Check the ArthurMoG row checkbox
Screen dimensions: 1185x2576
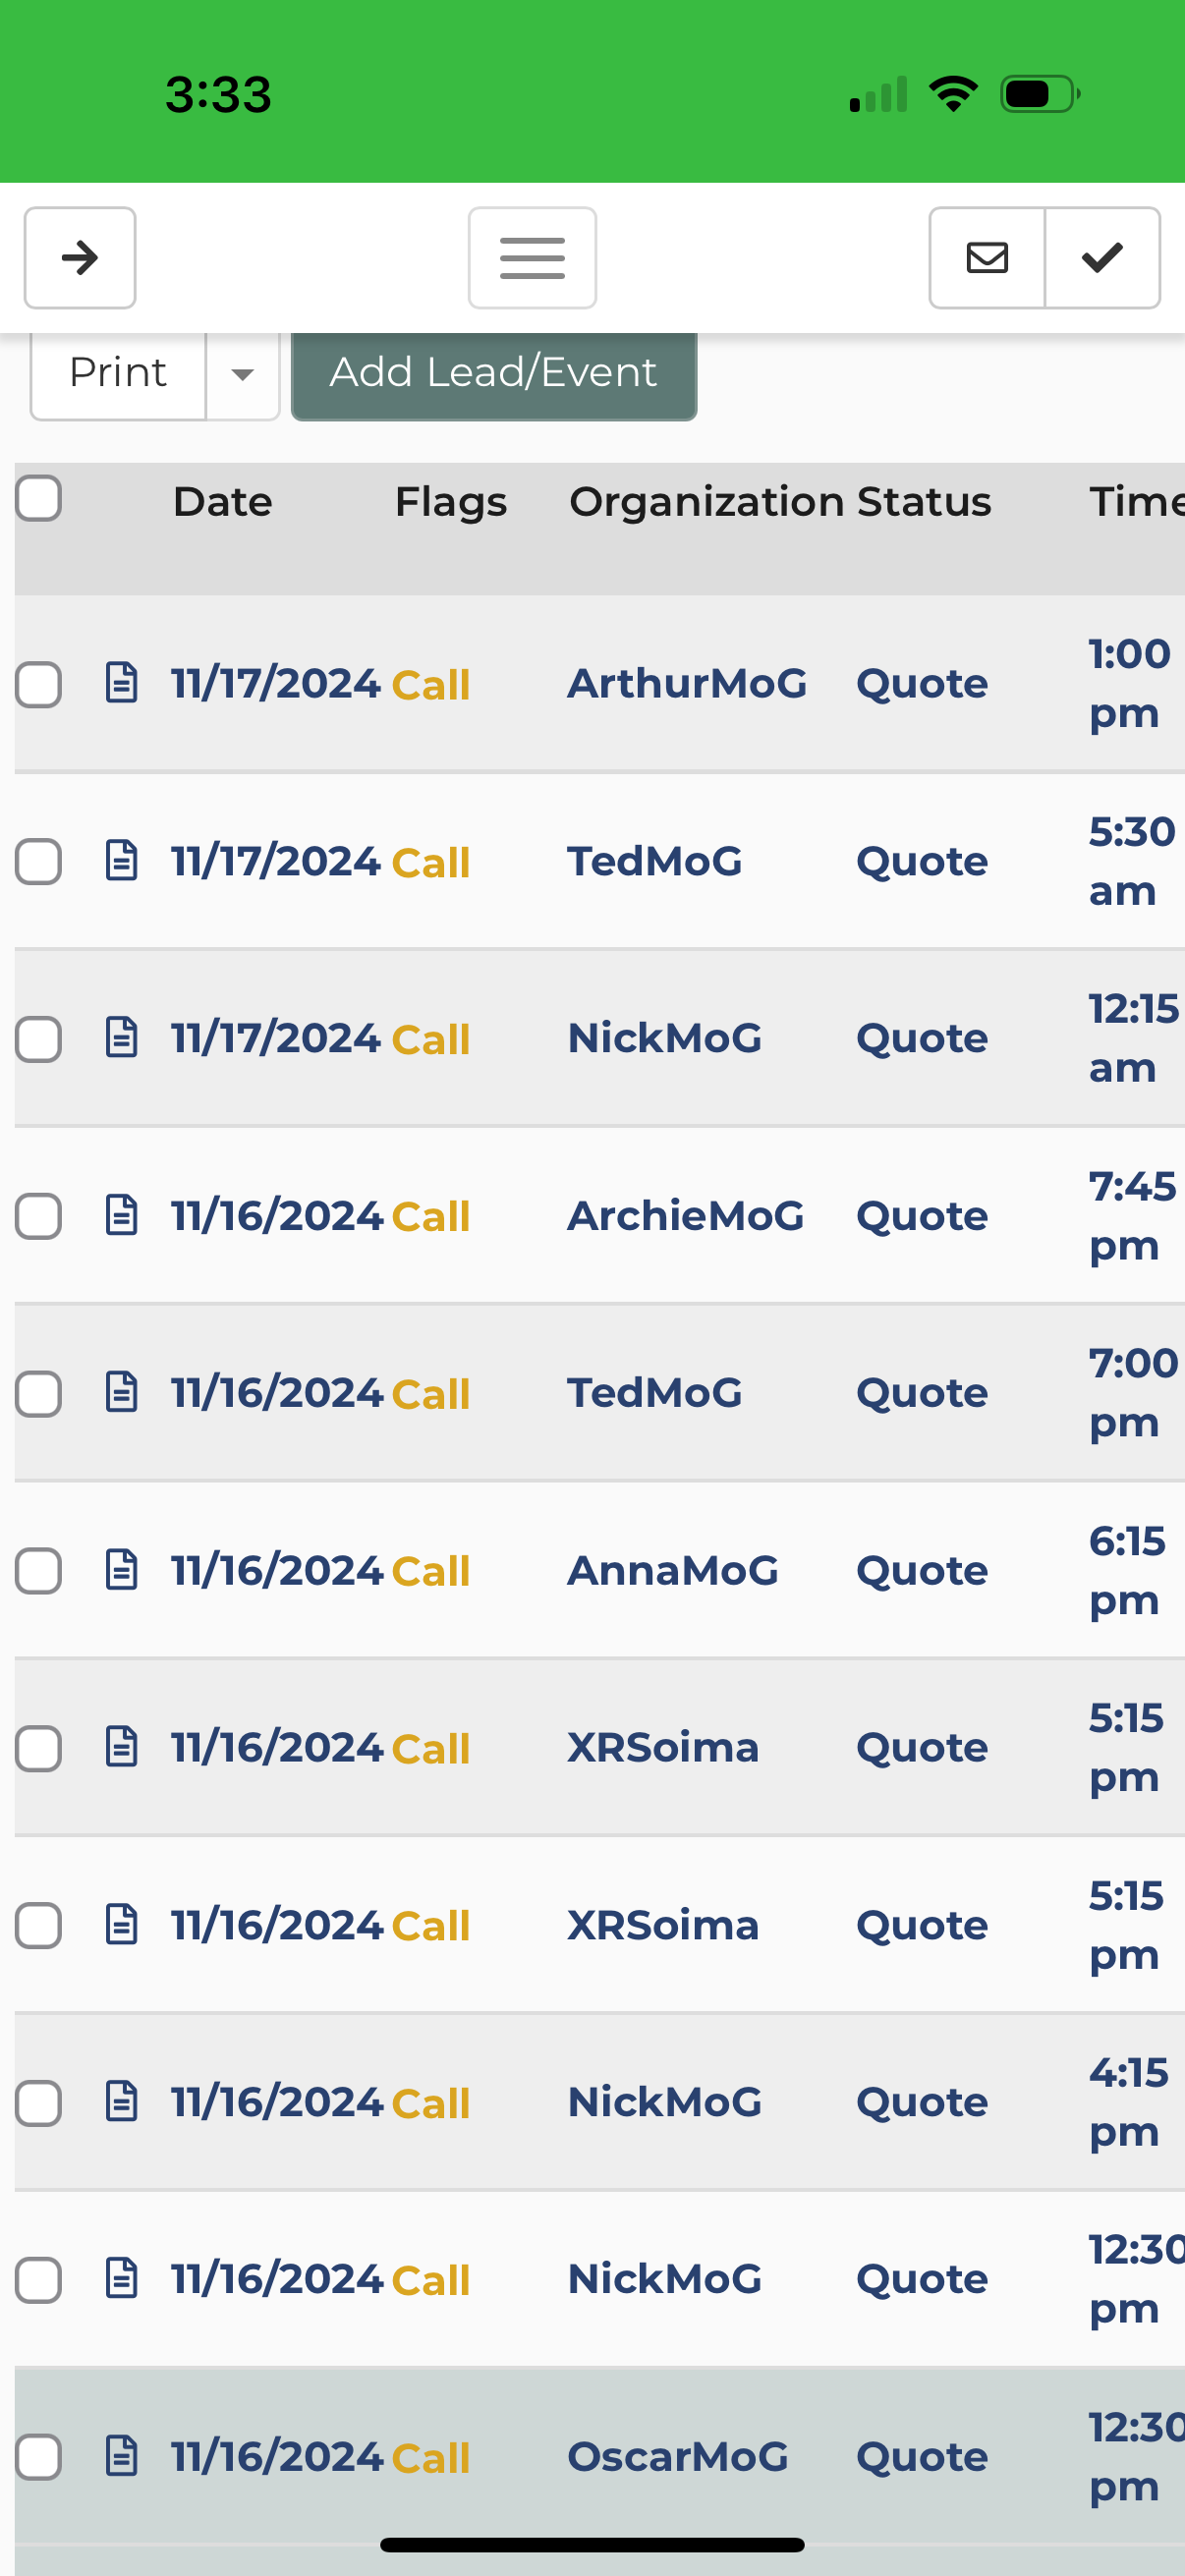39,685
